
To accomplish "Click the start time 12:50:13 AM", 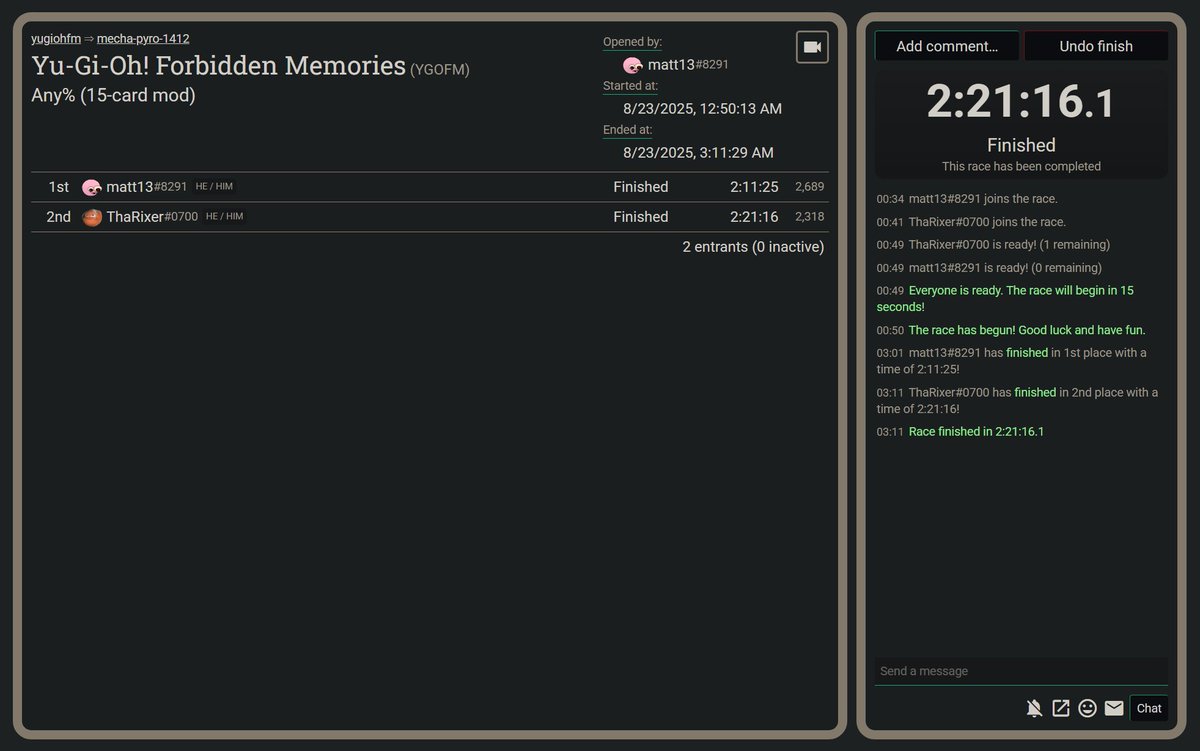I will point(702,109).
